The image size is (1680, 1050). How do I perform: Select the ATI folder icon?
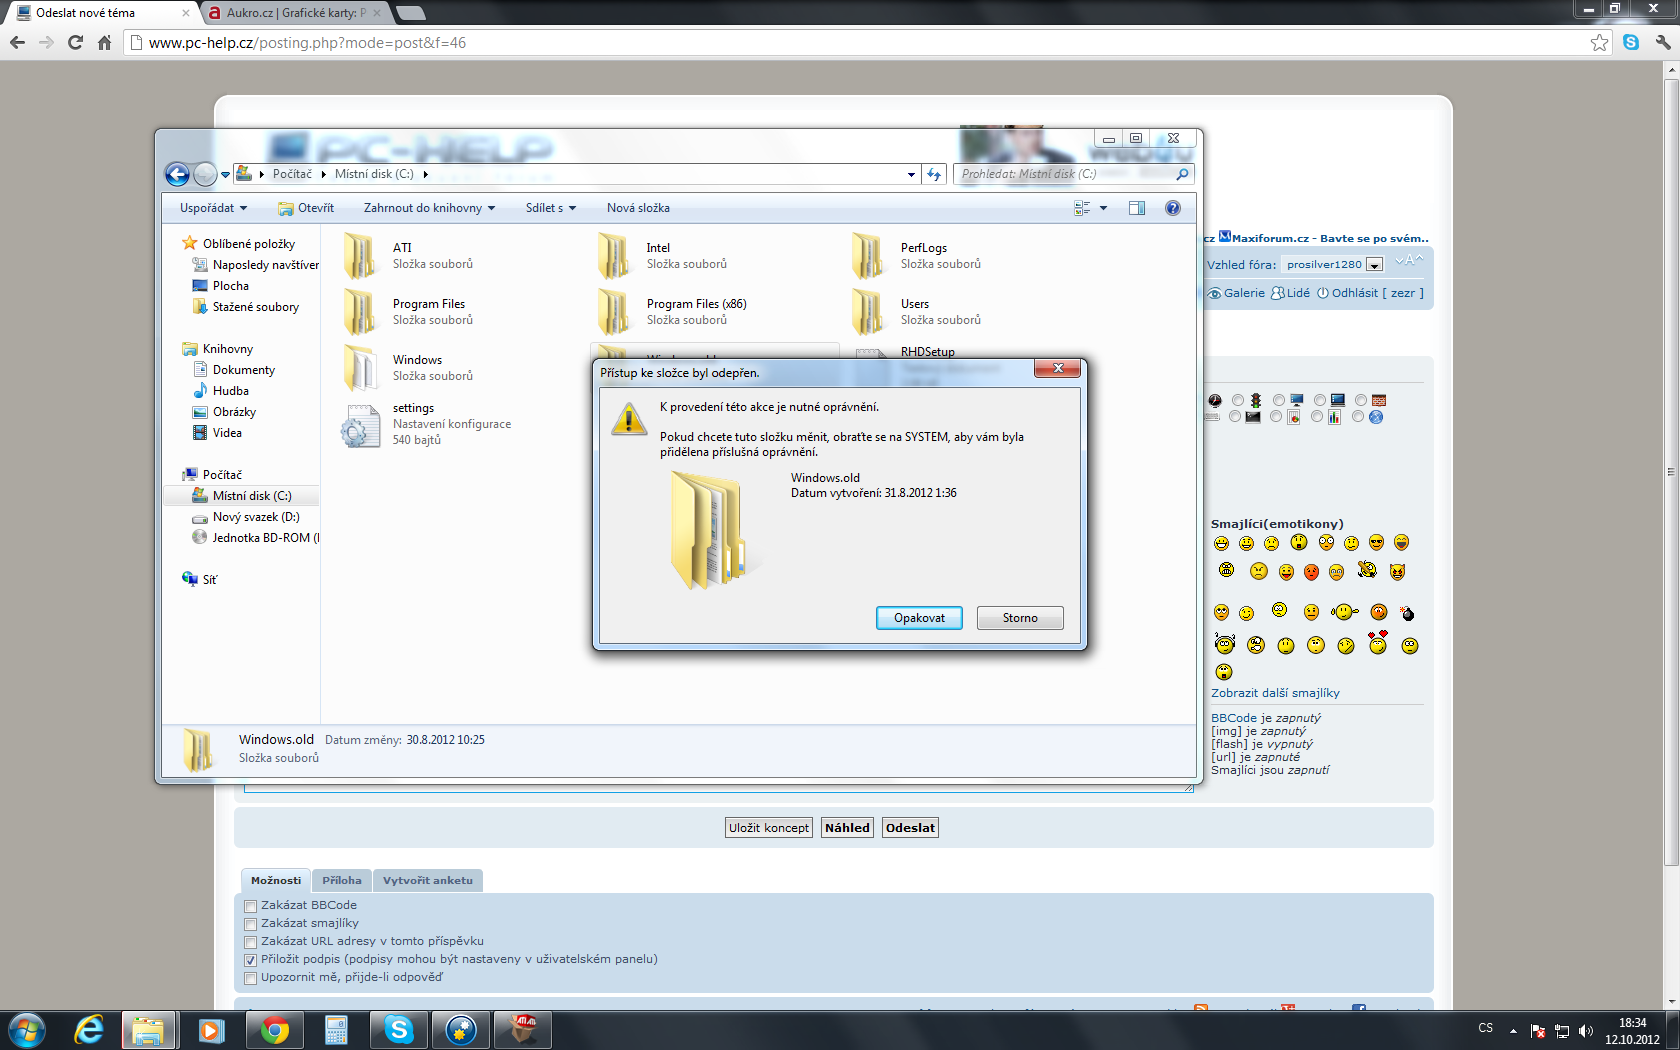pos(360,256)
